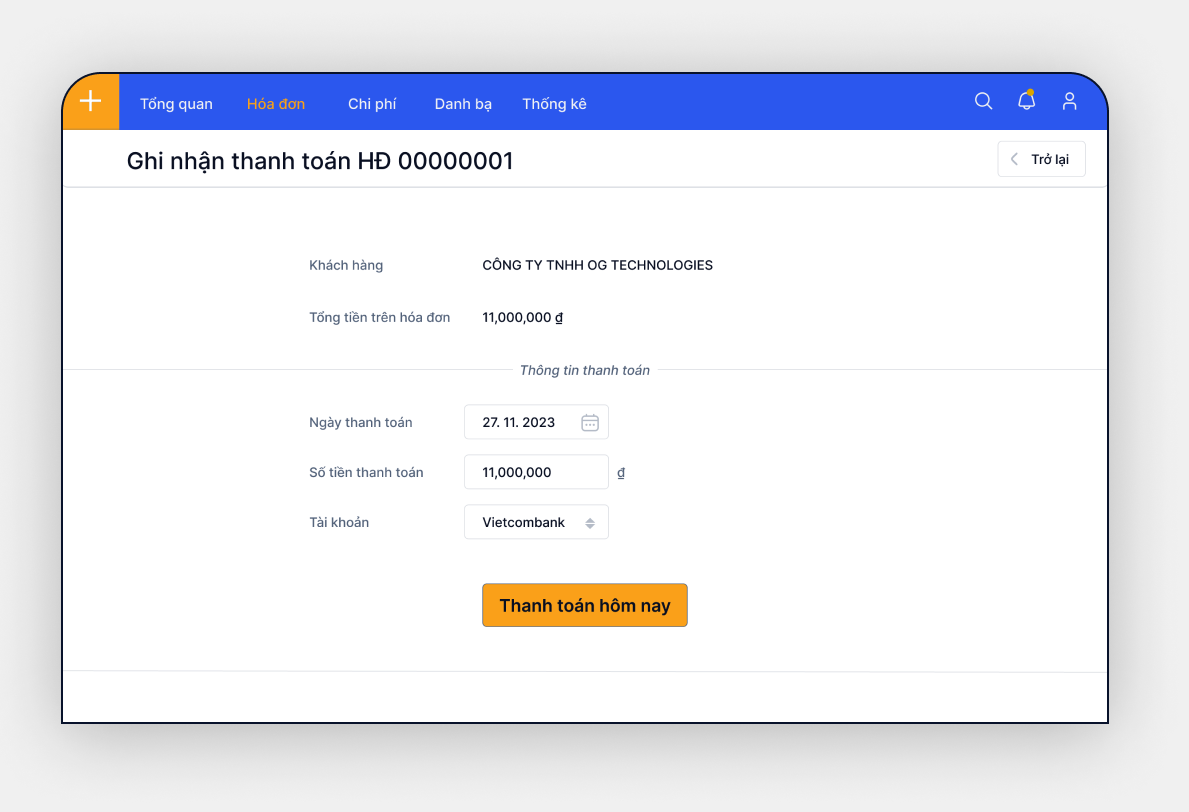
Task: Click the invoice total 11,000,000 ₫ value
Action: (522, 317)
